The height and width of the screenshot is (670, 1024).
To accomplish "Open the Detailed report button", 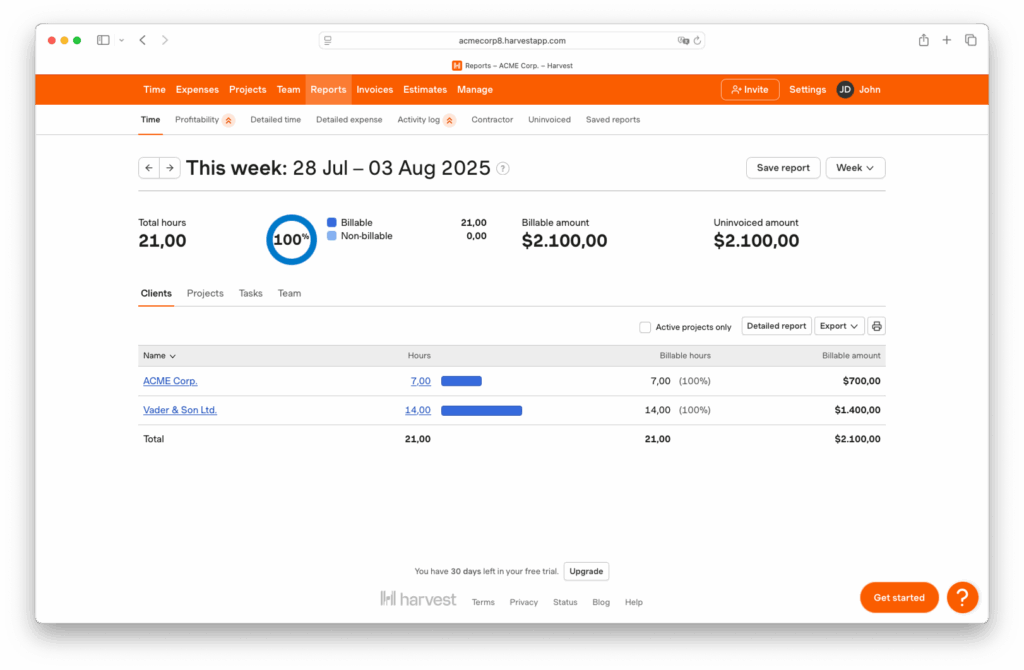I will tap(776, 326).
